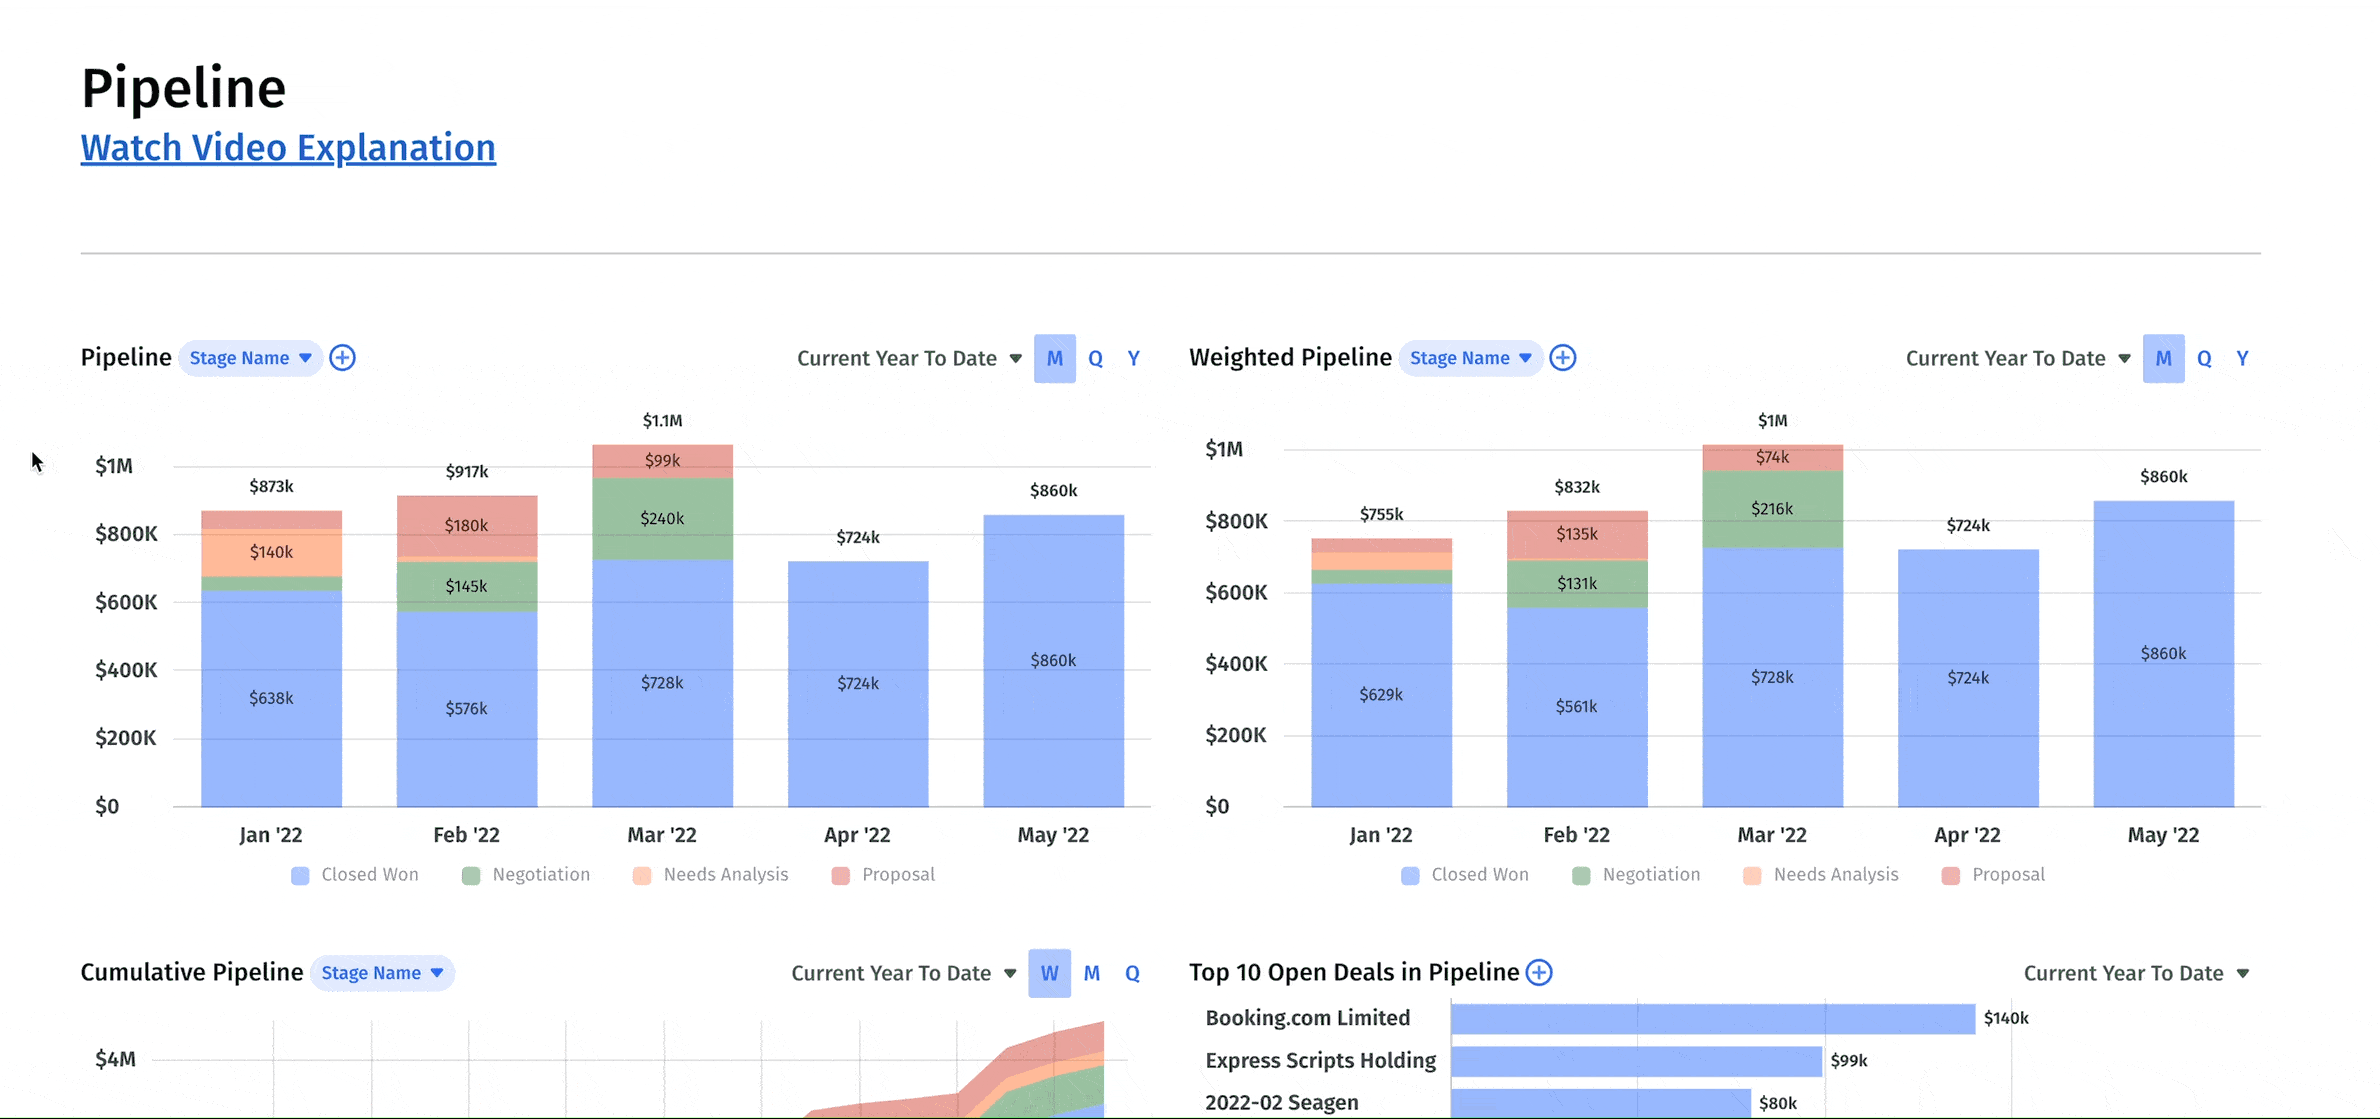The width and height of the screenshot is (2380, 1119).
Task: Click Mar '22 Proposal $99k segment
Action: pyautogui.click(x=662, y=461)
